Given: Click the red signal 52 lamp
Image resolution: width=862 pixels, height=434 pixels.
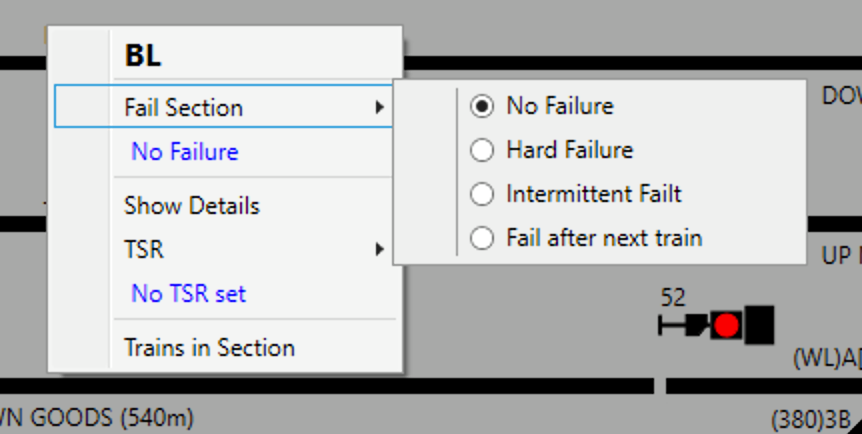Looking at the screenshot, I should pyautogui.click(x=726, y=325).
